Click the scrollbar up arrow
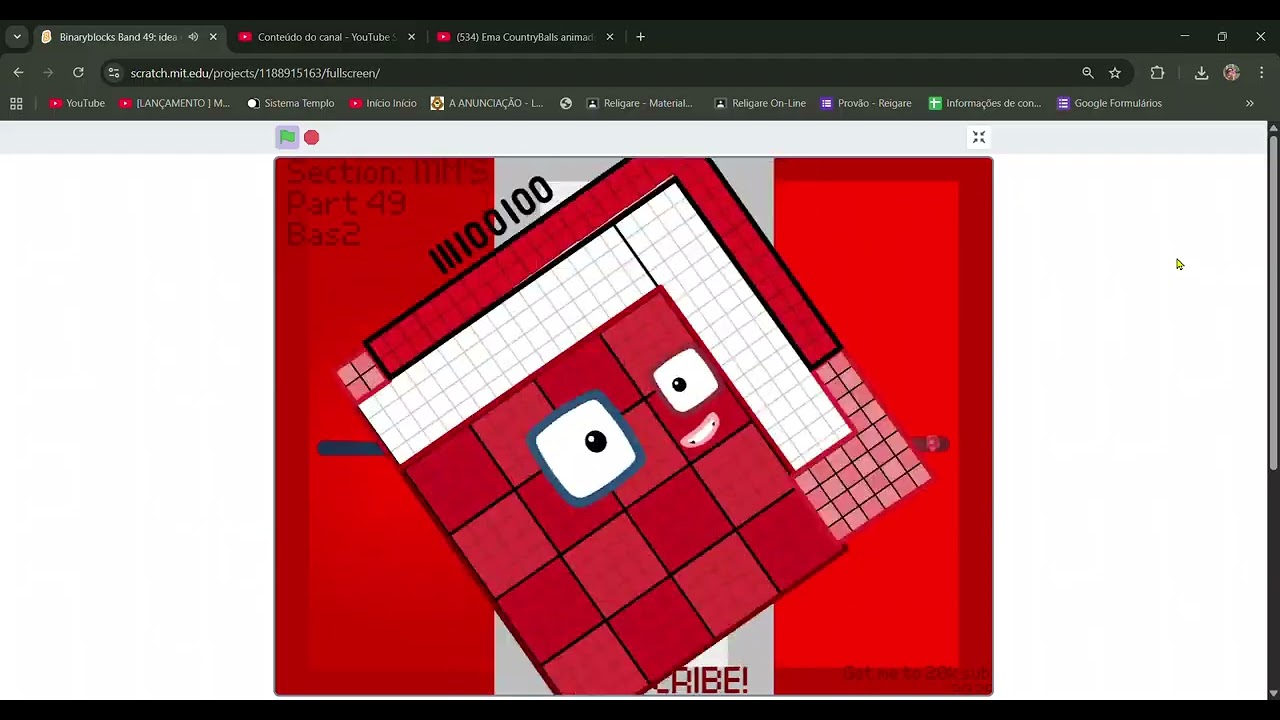1280x720 pixels. (x=1273, y=127)
